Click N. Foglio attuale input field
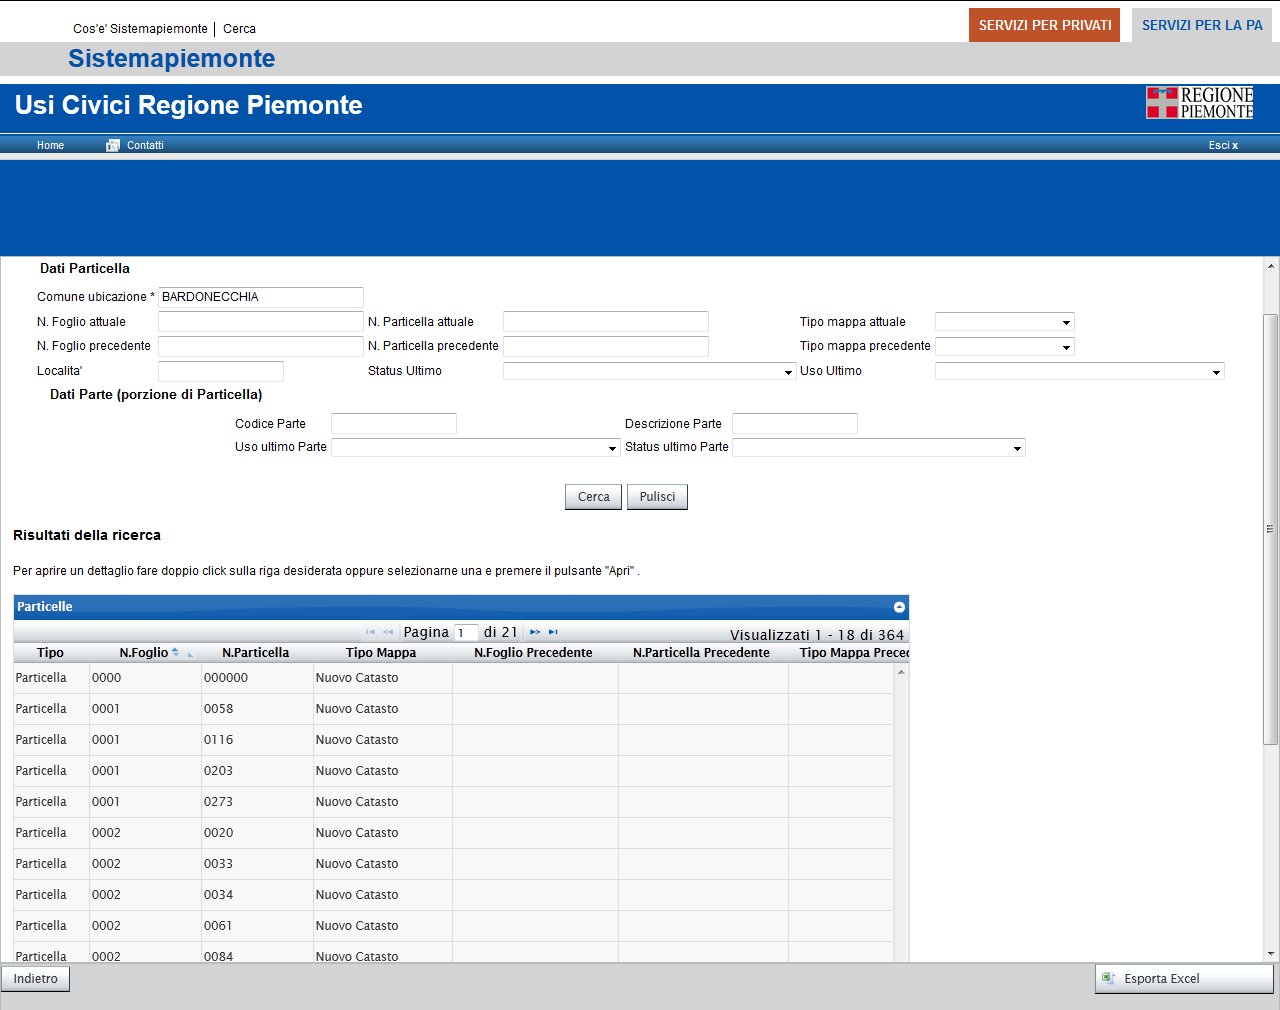Screen dimensions: 1280x1010 click(x=261, y=321)
